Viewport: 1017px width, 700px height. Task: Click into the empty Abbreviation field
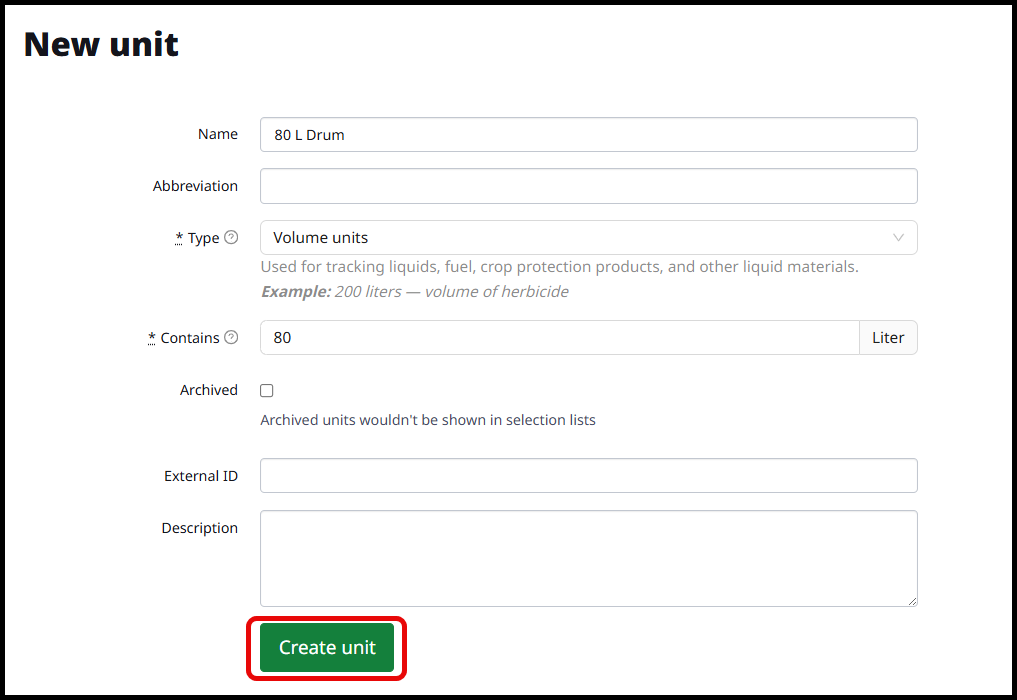[588, 186]
